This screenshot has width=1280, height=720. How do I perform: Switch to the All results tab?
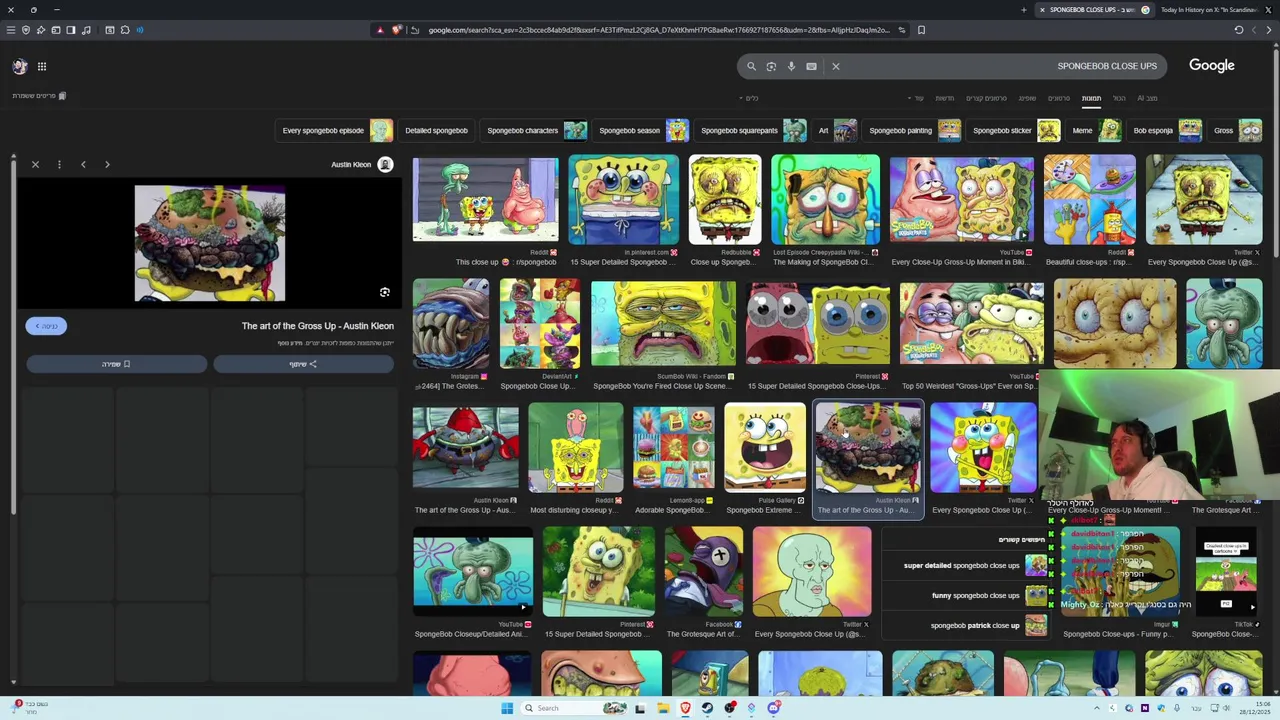(x=1119, y=98)
